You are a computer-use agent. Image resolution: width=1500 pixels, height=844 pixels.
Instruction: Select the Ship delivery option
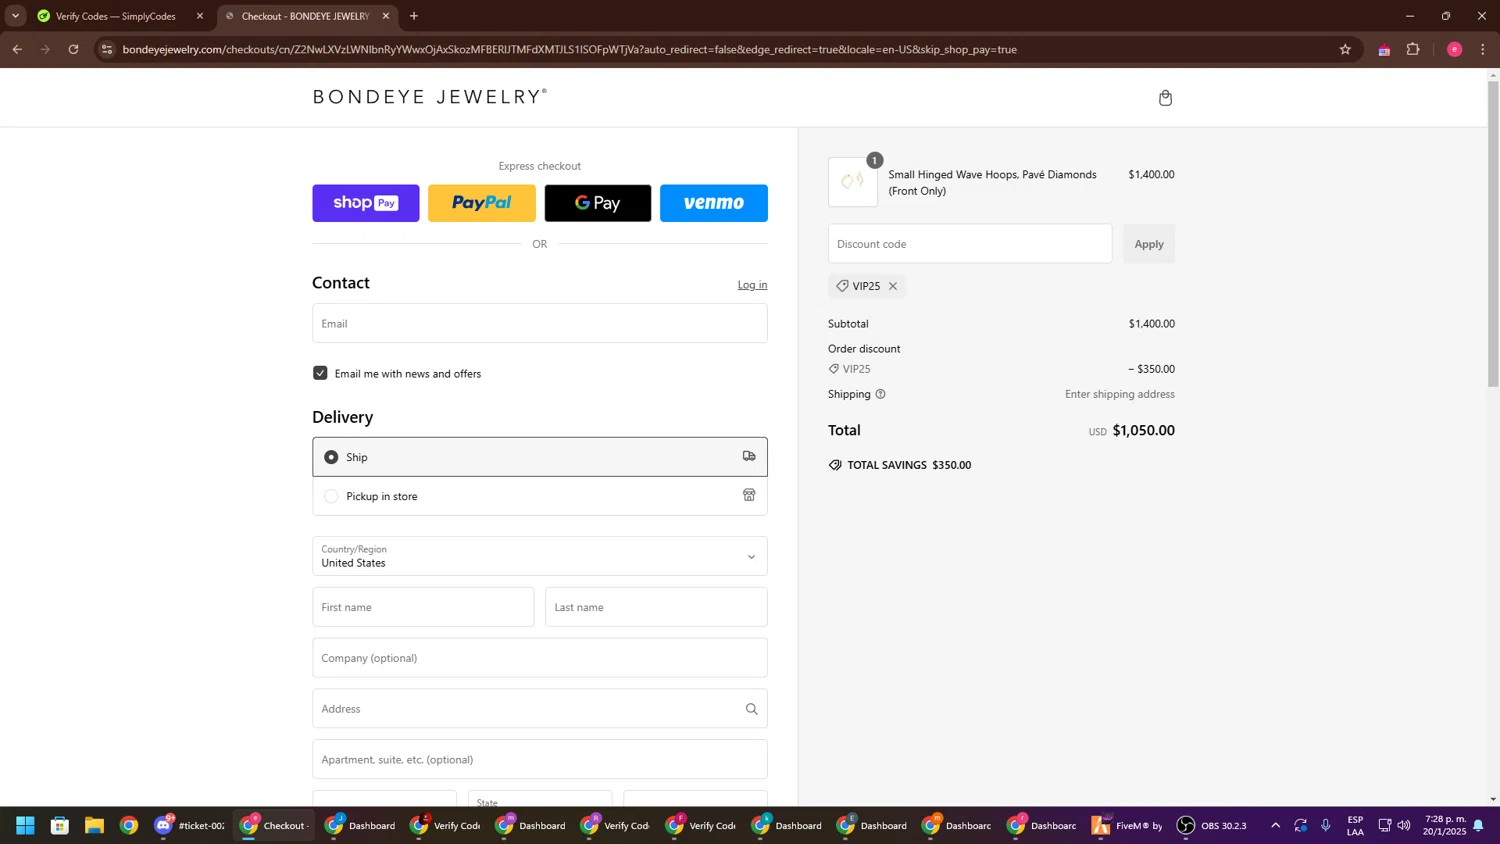point(540,457)
